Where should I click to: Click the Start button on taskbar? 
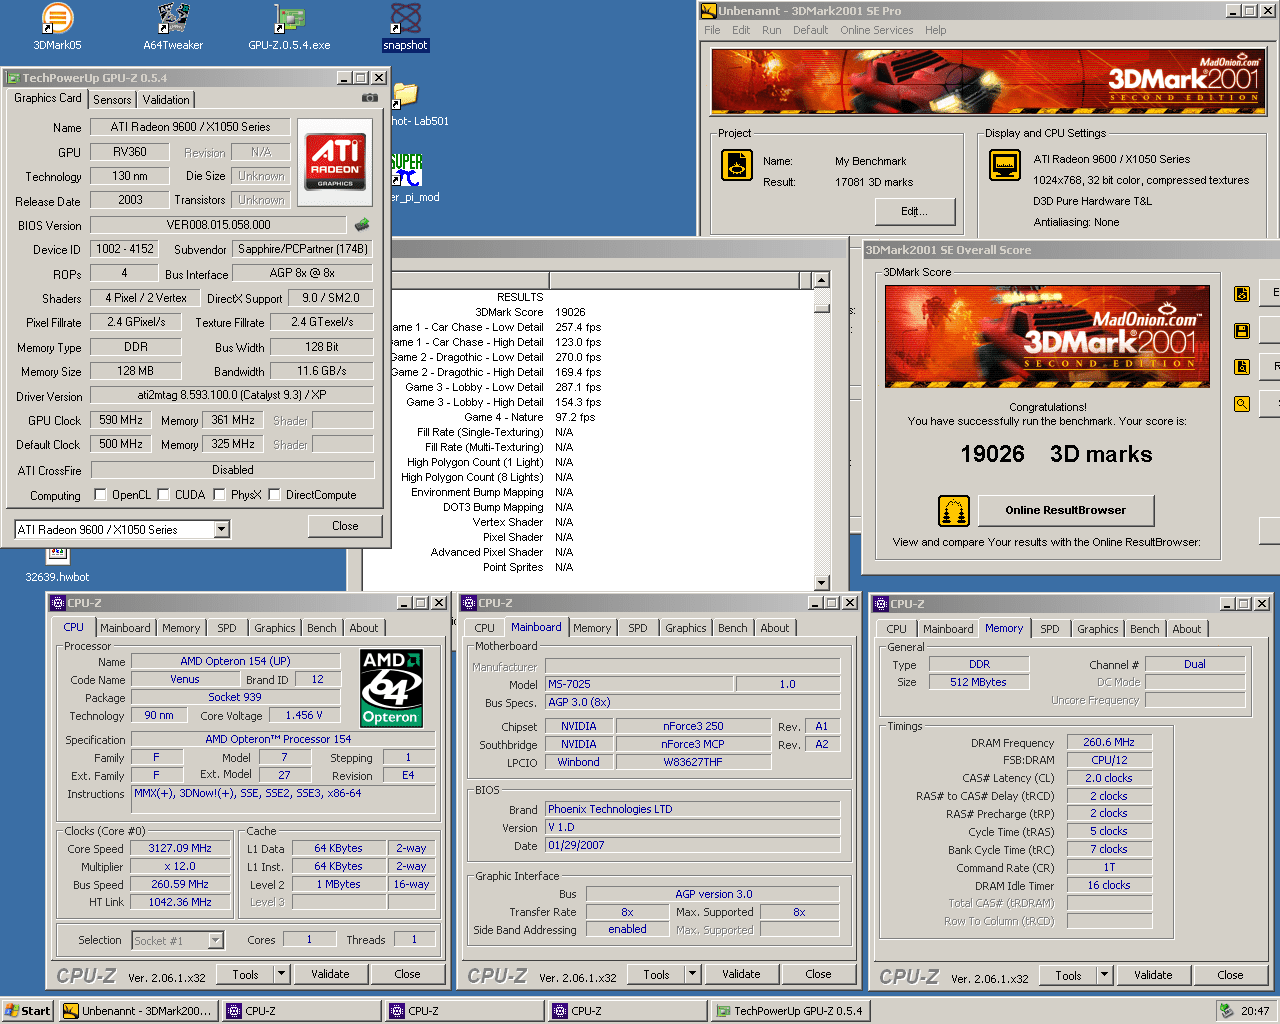[27, 1011]
